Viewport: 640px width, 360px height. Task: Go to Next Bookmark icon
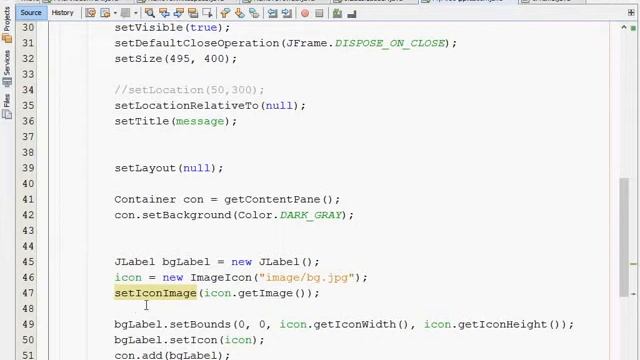coord(240,13)
